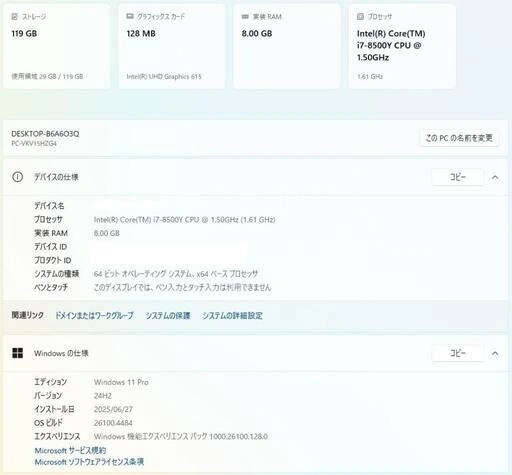
Task: Click the pen and touch value text
Action: (x=182, y=287)
